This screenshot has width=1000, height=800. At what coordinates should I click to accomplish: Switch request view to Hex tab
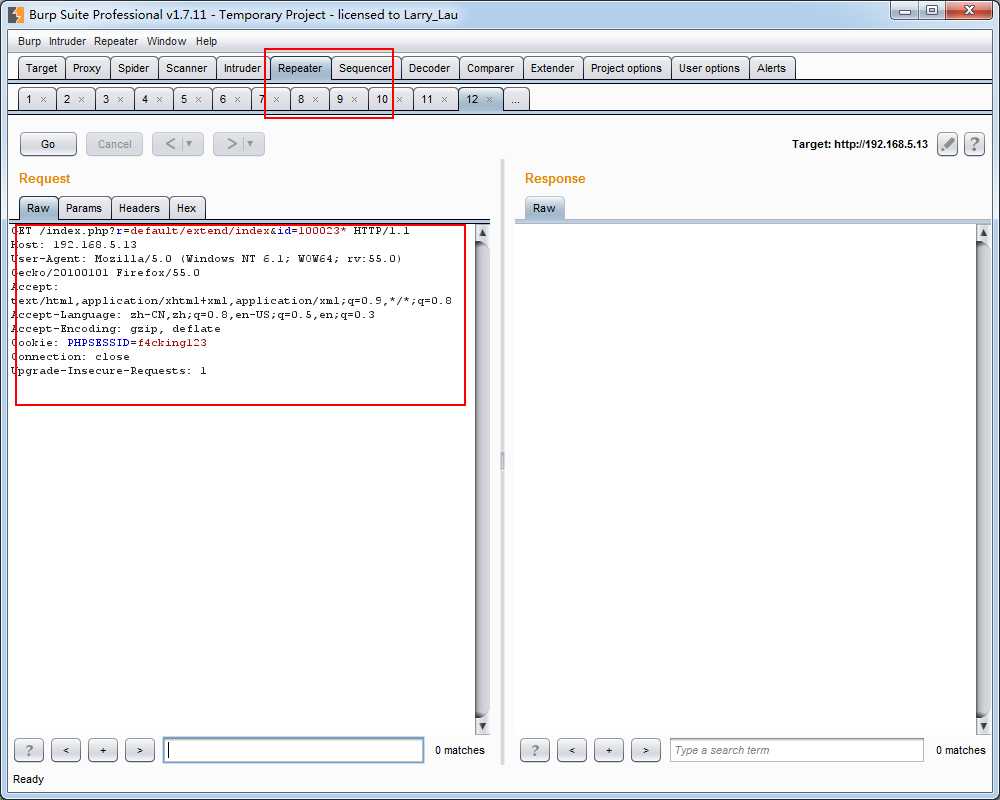tap(186, 208)
